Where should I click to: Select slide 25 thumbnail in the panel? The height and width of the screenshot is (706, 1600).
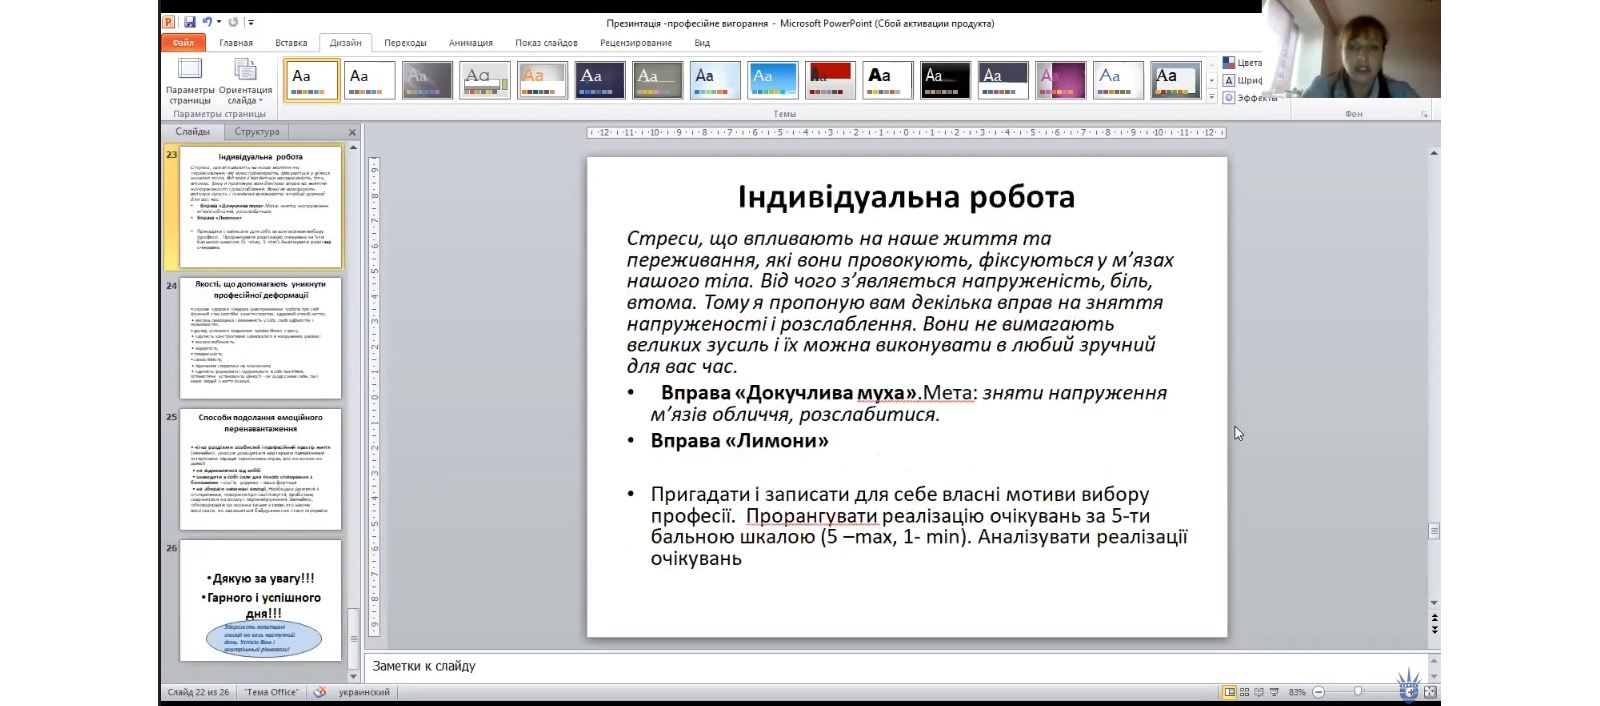tap(260, 469)
